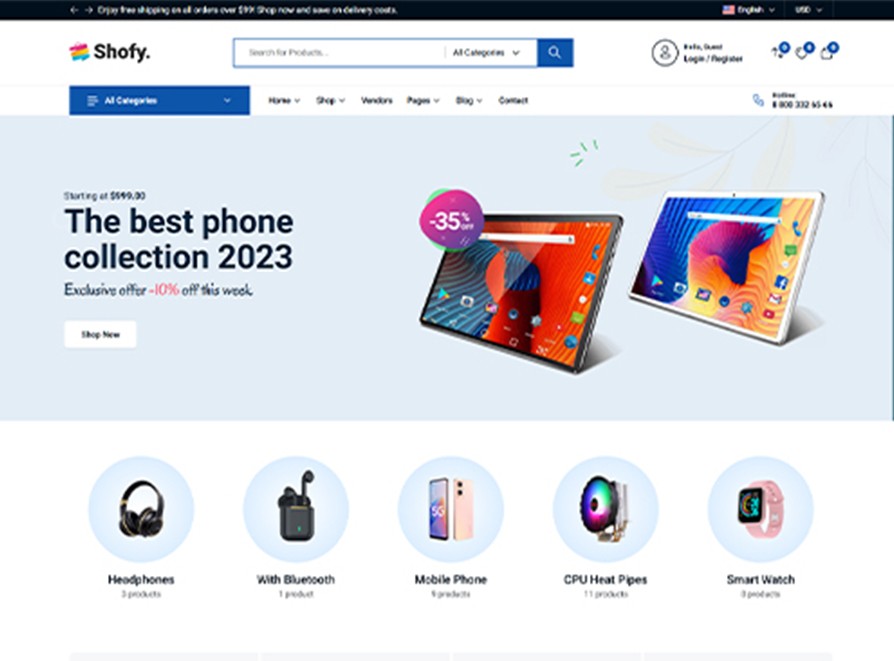Open the Shop menu item
This screenshot has height=661, width=894.
pos(330,100)
